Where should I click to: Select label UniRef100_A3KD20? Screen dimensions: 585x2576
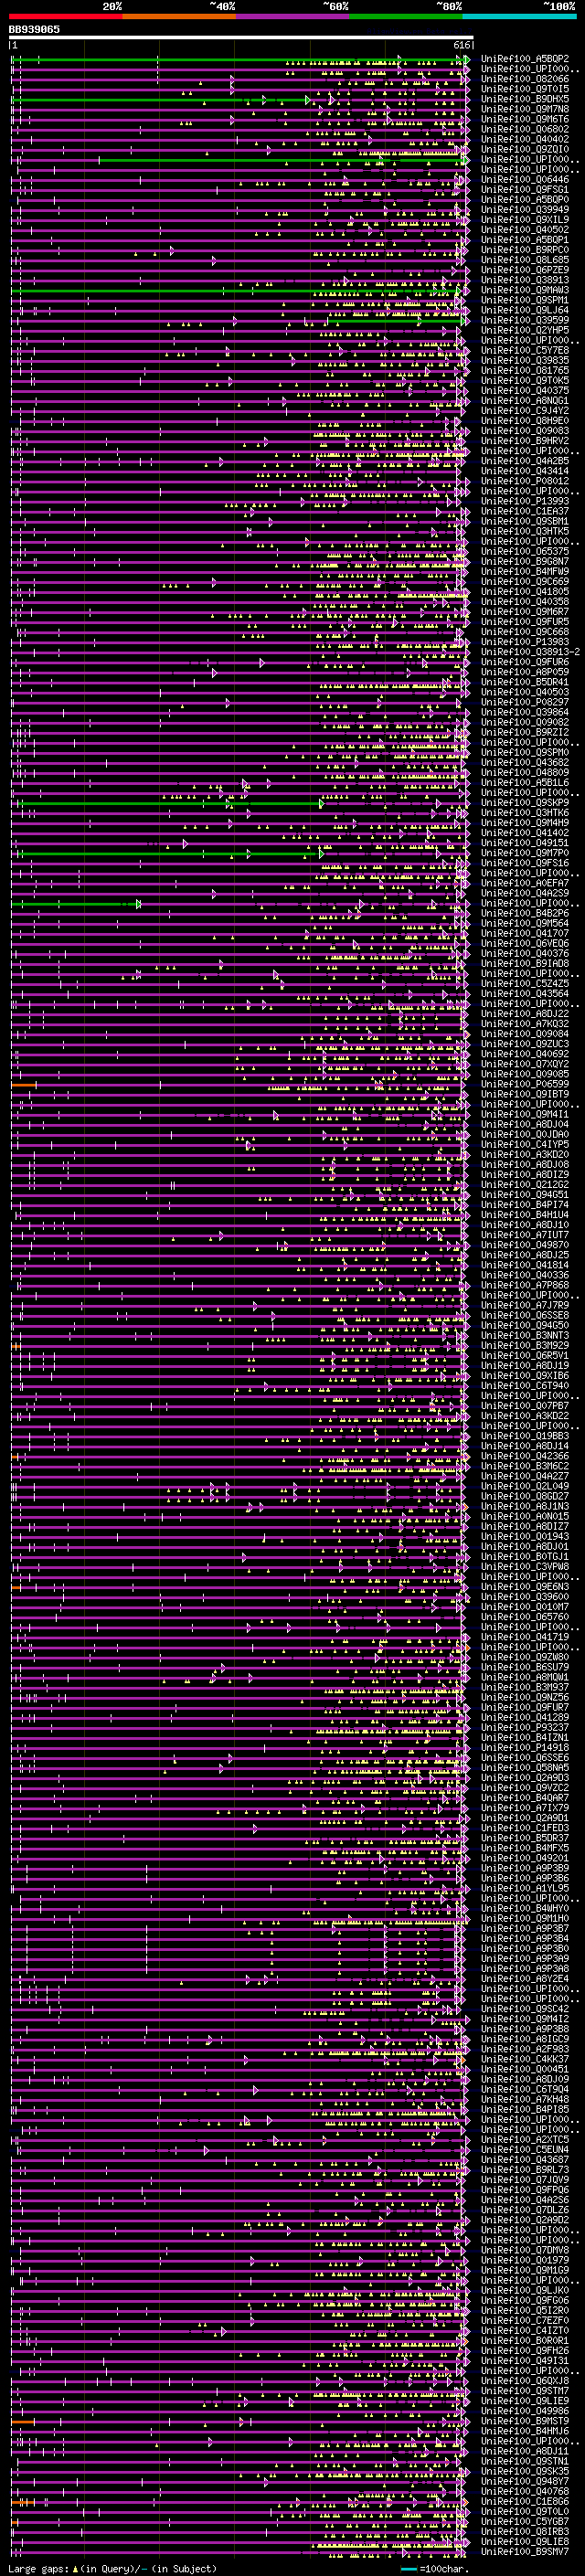point(525,1155)
